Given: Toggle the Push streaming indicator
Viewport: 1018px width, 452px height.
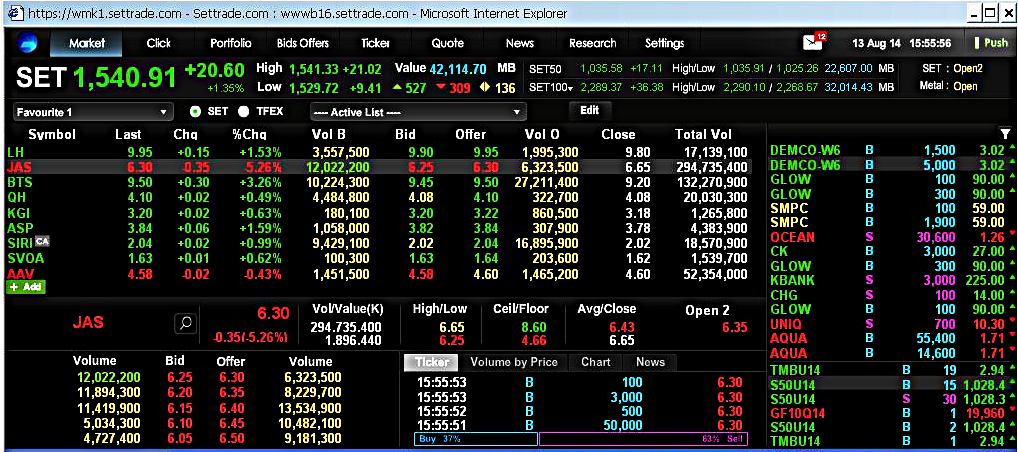Looking at the screenshot, I should click(990, 44).
